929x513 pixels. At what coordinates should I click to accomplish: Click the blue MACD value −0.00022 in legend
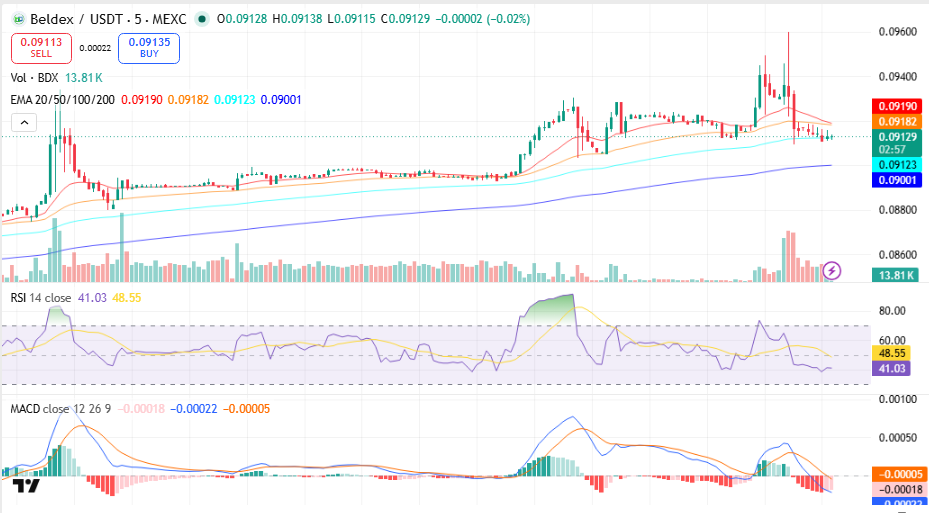pyautogui.click(x=194, y=409)
